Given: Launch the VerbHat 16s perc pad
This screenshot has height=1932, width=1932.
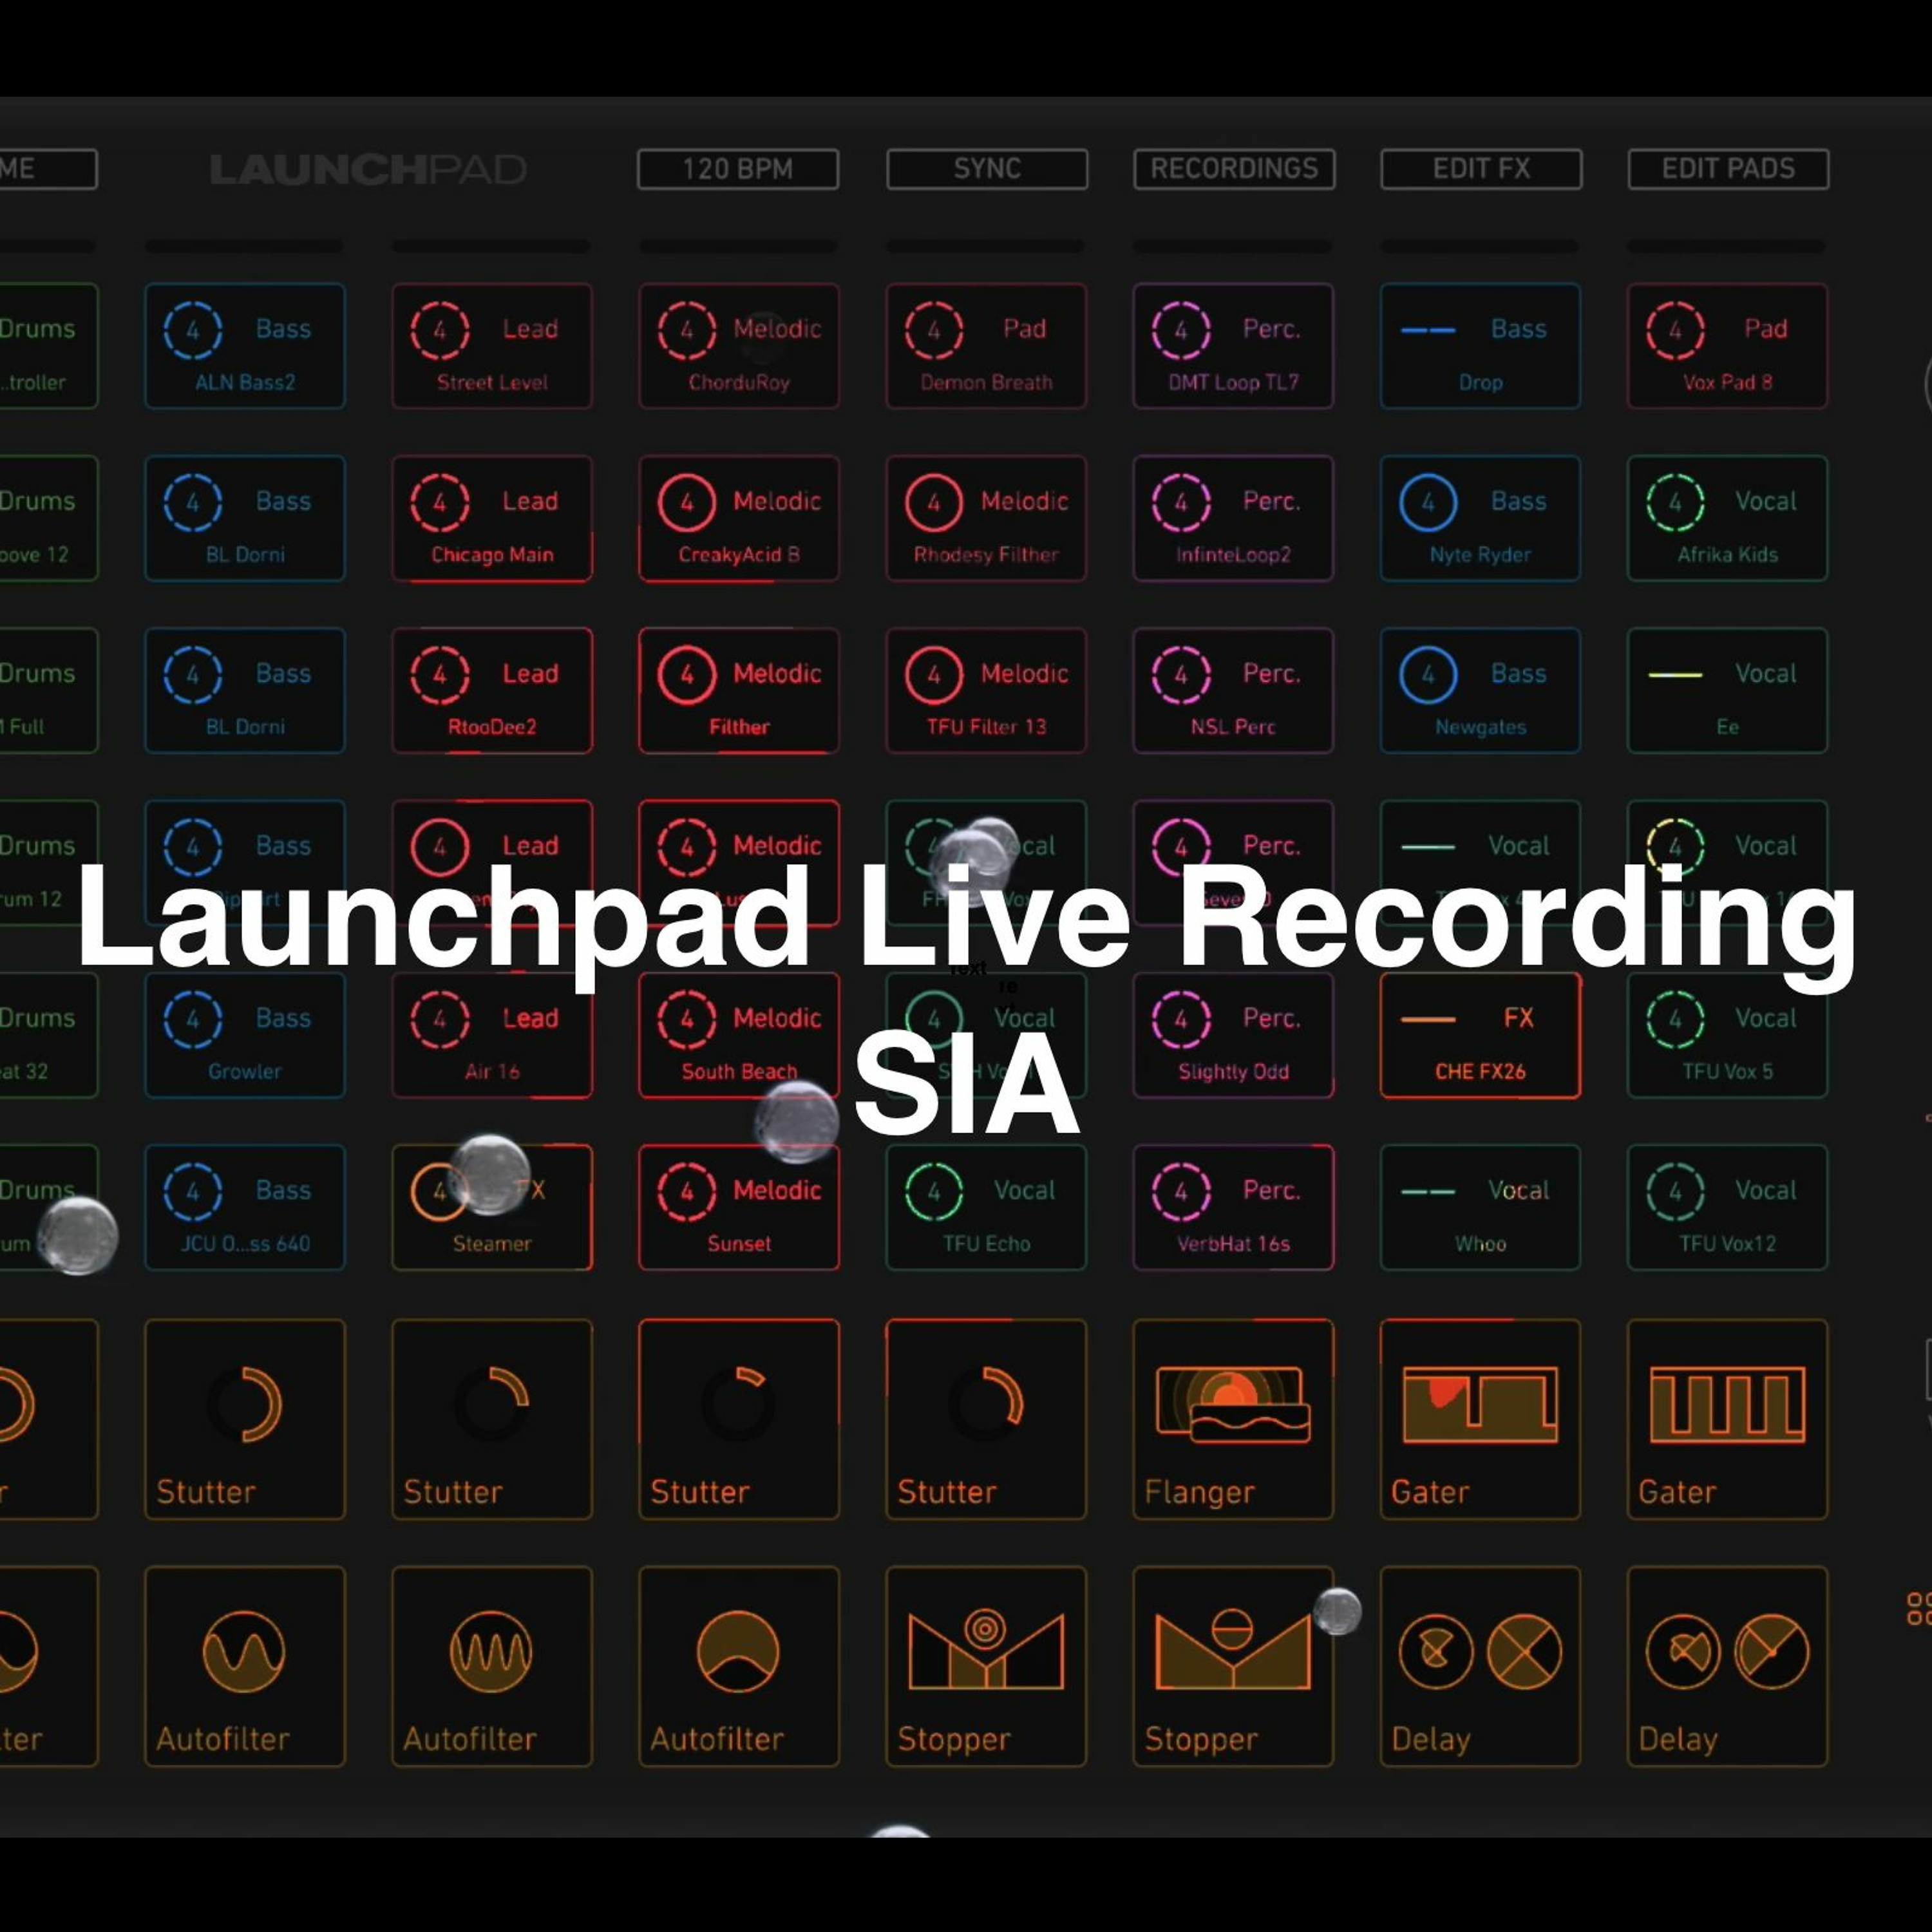Looking at the screenshot, I should [x=1233, y=1207].
